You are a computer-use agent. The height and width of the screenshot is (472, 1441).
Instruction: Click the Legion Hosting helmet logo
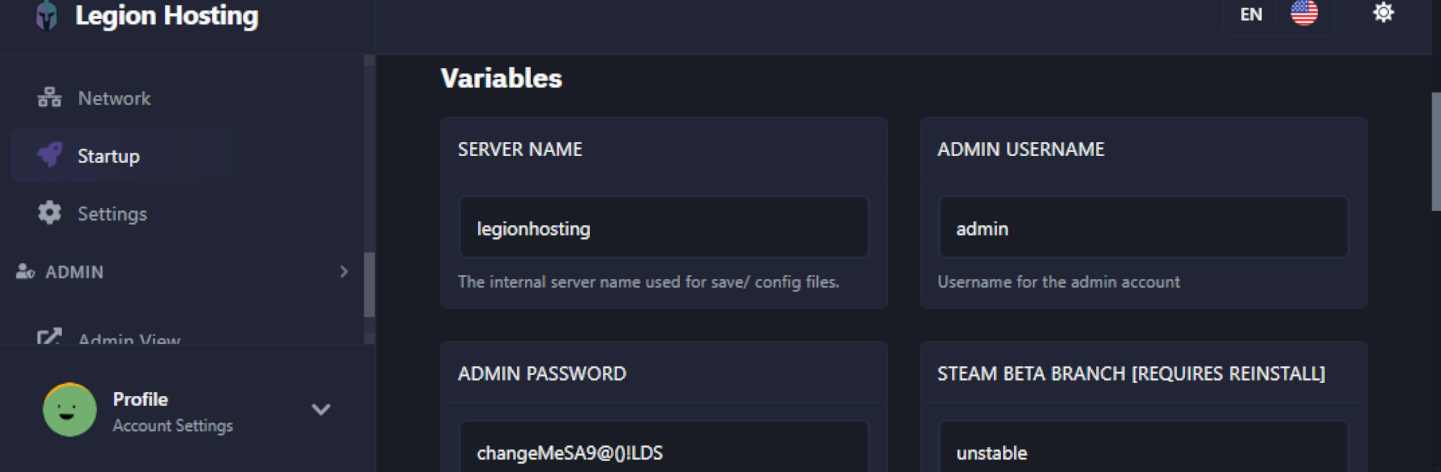[x=47, y=16]
